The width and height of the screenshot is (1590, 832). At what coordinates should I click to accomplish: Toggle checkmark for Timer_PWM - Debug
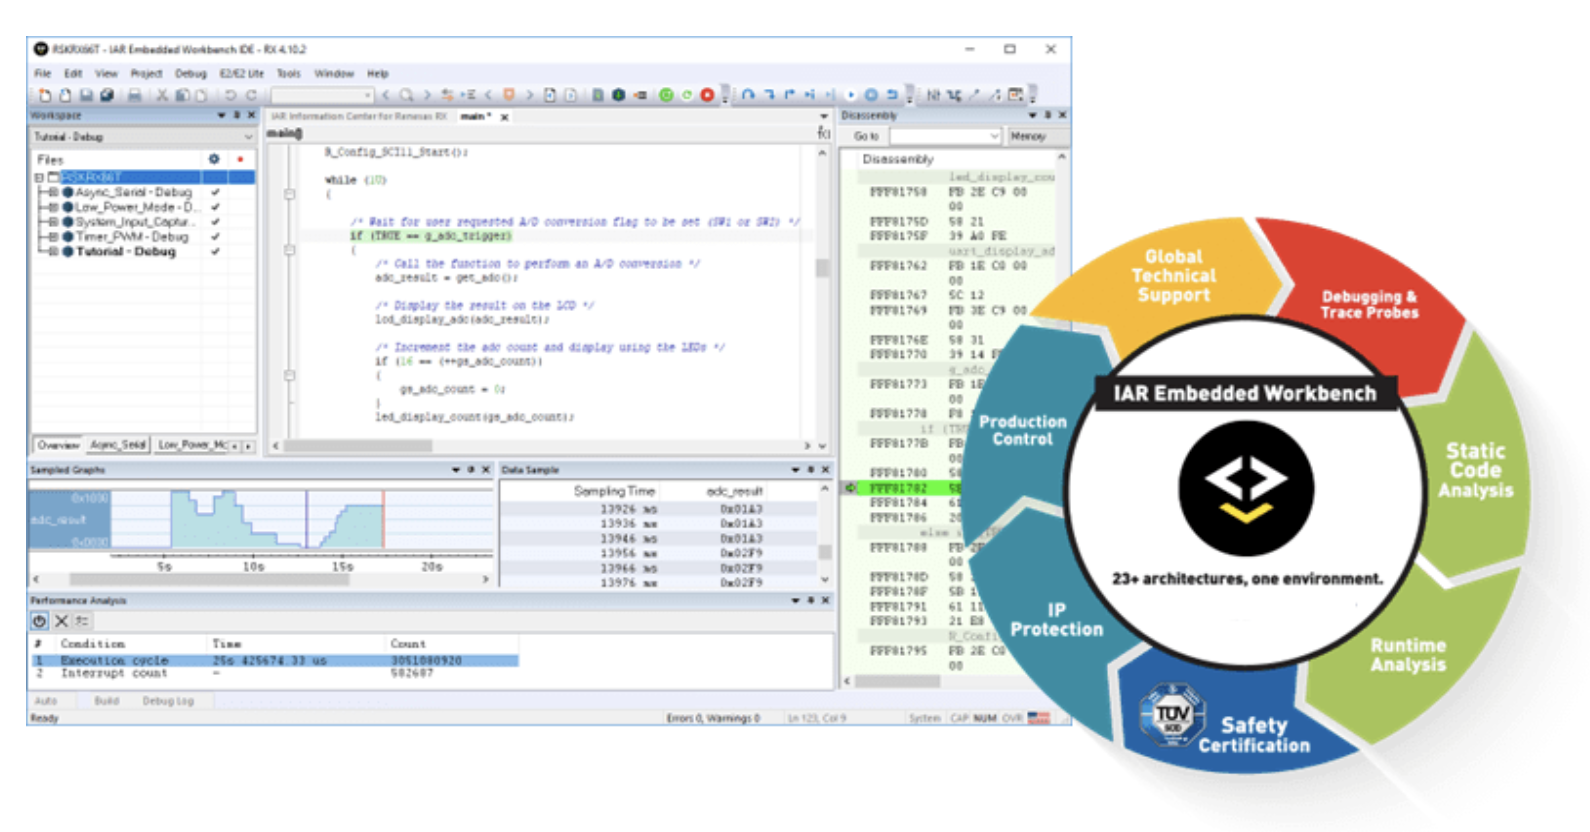click(215, 237)
